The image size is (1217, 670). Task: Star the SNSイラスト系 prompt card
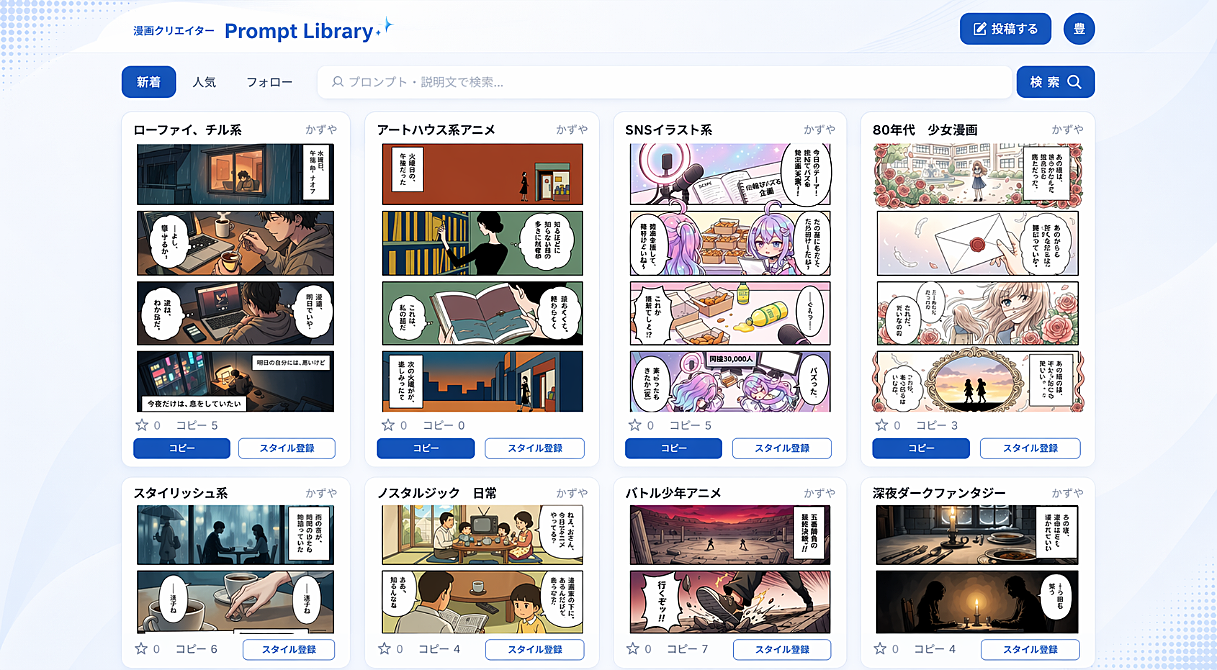tap(635, 425)
